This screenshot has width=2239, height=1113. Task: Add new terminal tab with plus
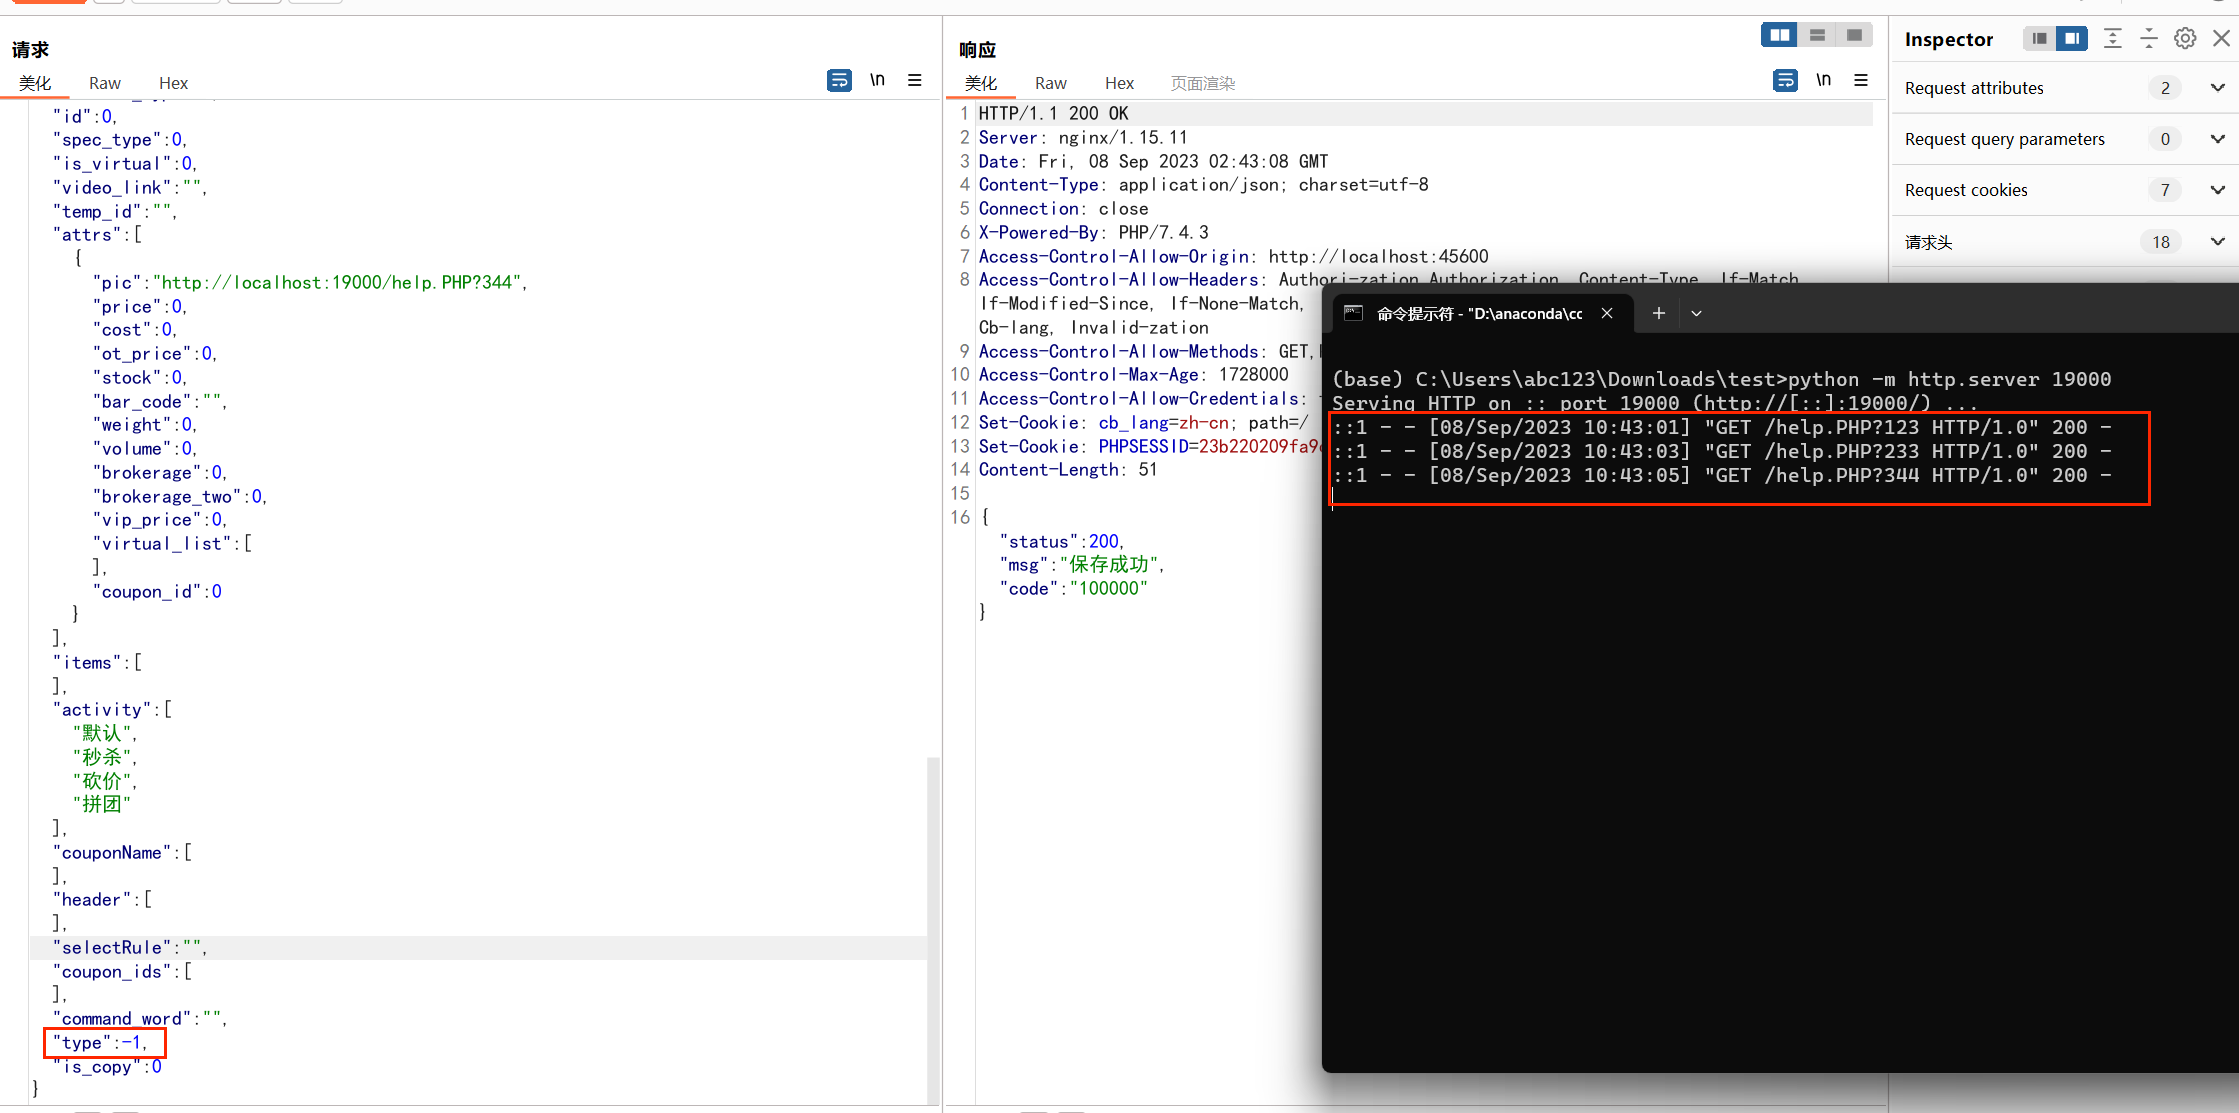(x=1658, y=313)
